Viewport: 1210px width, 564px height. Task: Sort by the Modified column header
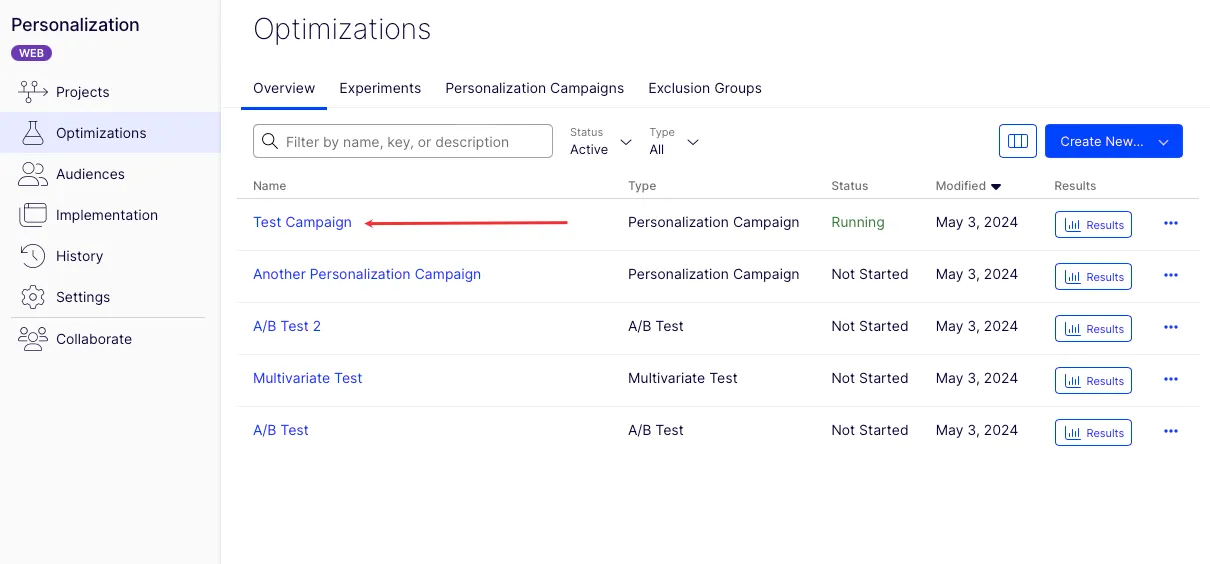tap(968, 186)
